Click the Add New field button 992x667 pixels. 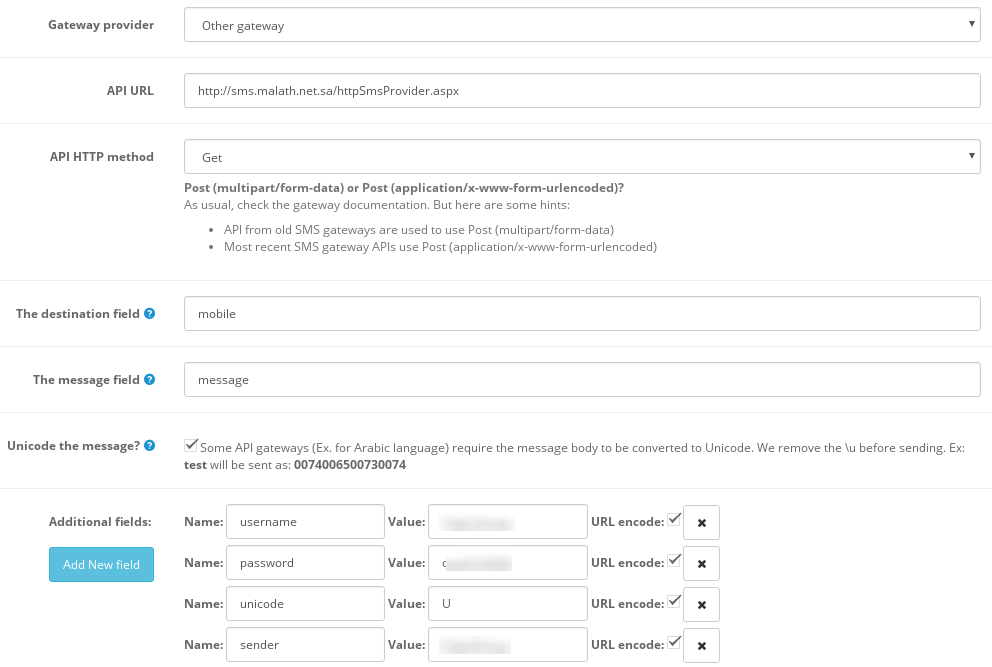tap(101, 565)
